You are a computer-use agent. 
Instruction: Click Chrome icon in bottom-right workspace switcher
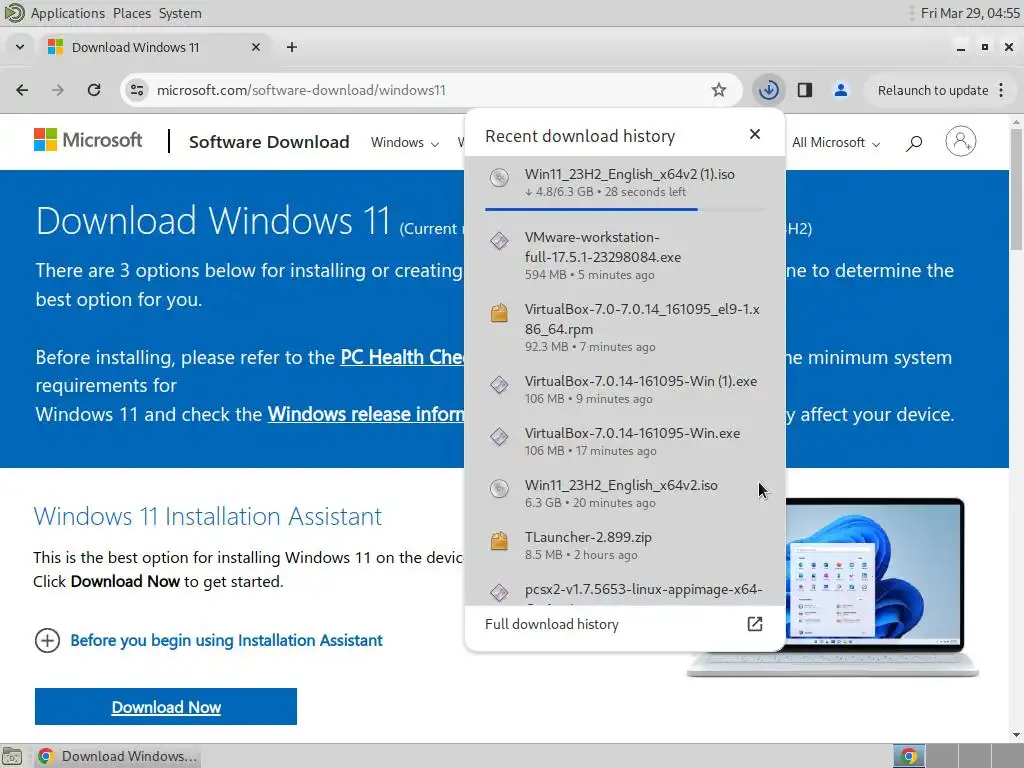coord(909,756)
